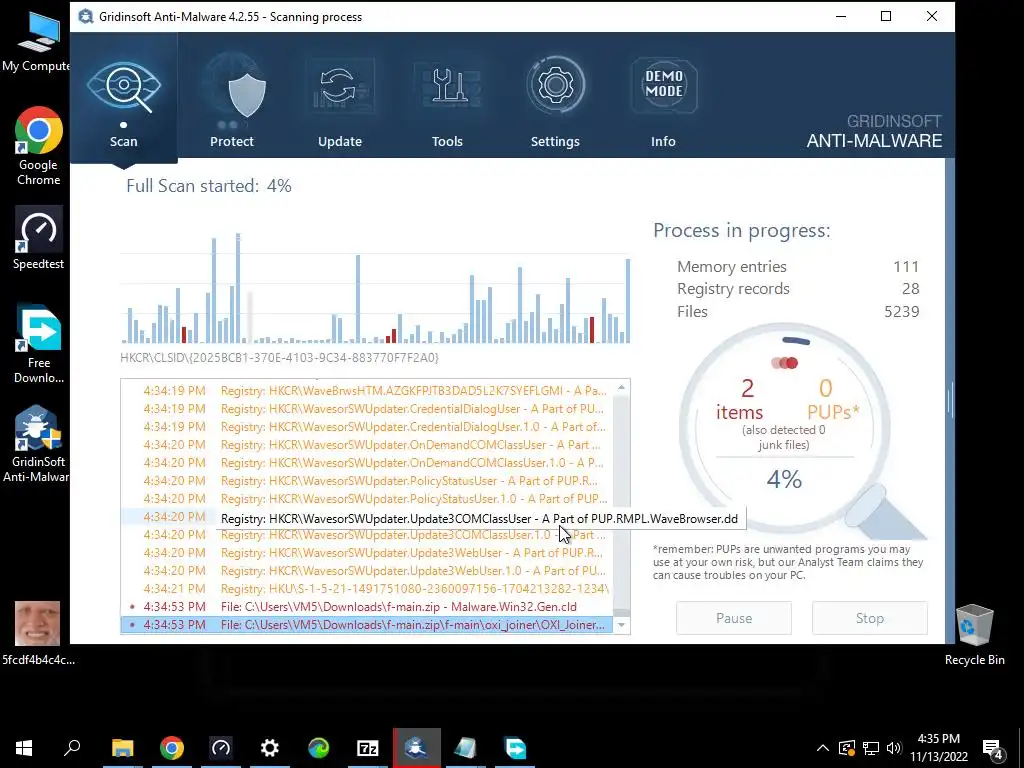
Task: Click the 0 PUPs counter
Action: click(833, 400)
